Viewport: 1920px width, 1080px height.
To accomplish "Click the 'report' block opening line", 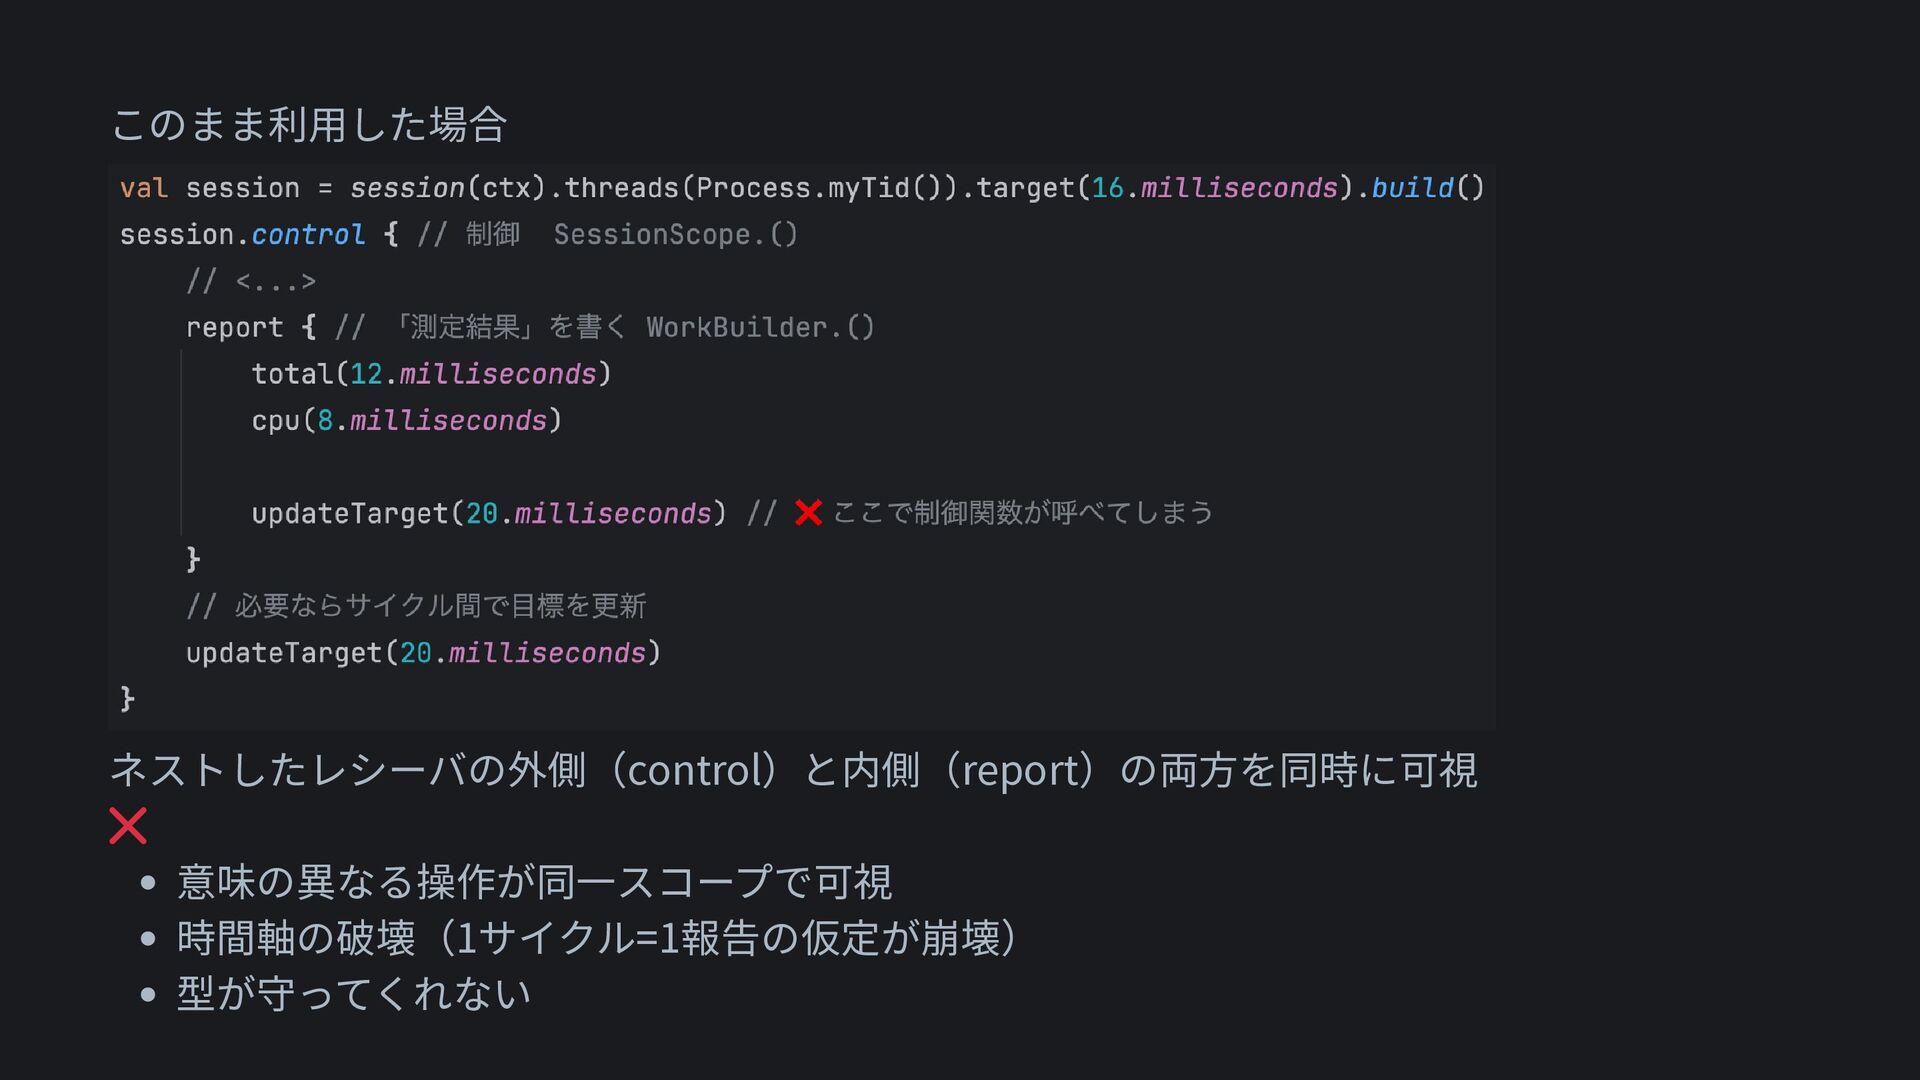I will [235, 328].
